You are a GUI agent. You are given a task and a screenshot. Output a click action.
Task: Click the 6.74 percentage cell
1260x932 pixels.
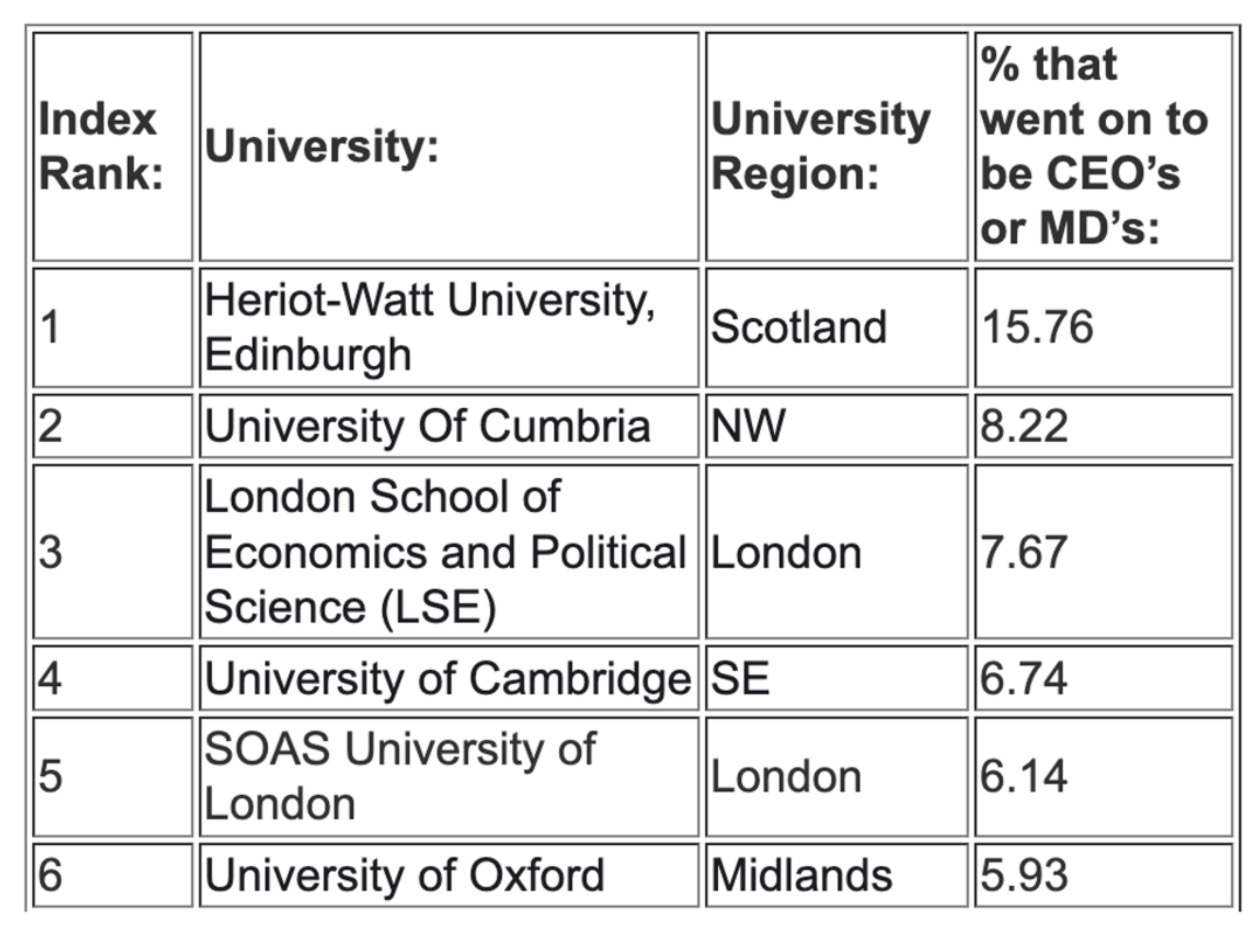[1104, 677]
